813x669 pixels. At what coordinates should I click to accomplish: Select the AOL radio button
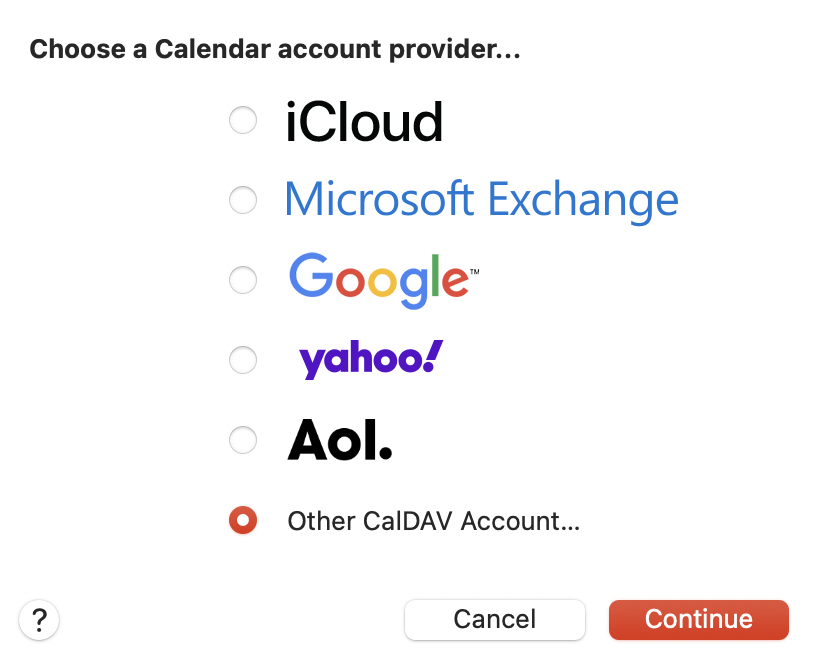tap(243, 440)
